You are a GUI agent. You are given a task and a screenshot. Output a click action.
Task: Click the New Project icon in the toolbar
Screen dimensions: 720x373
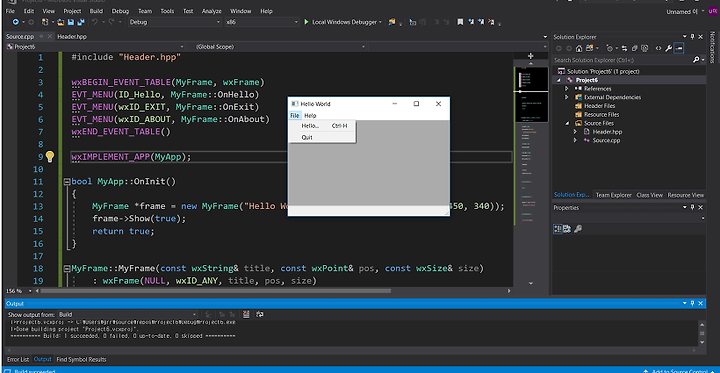click(x=45, y=22)
